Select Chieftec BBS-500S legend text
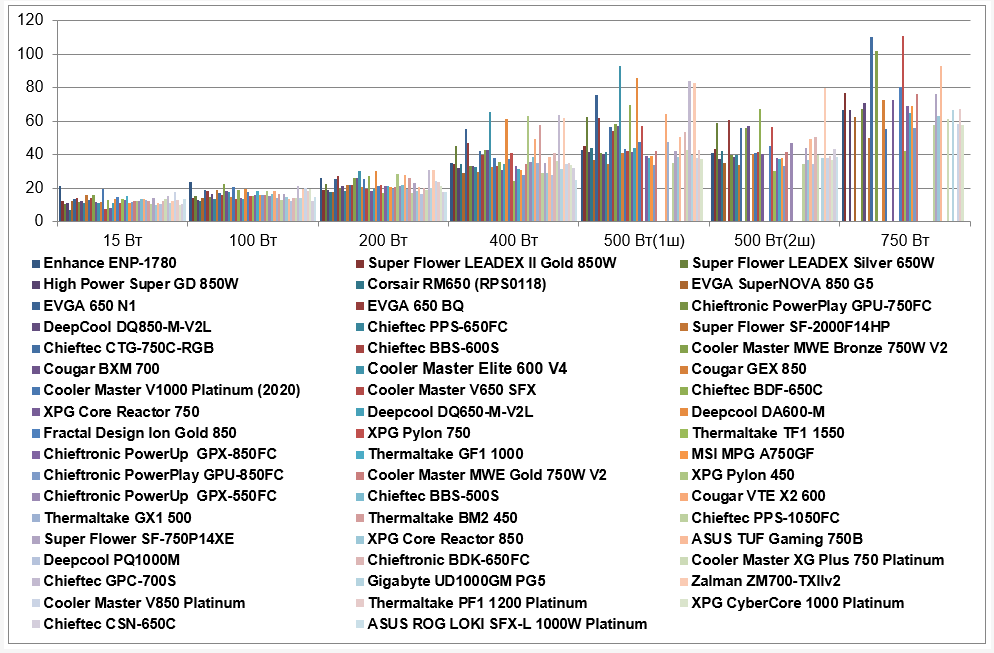The image size is (994, 653). point(434,496)
